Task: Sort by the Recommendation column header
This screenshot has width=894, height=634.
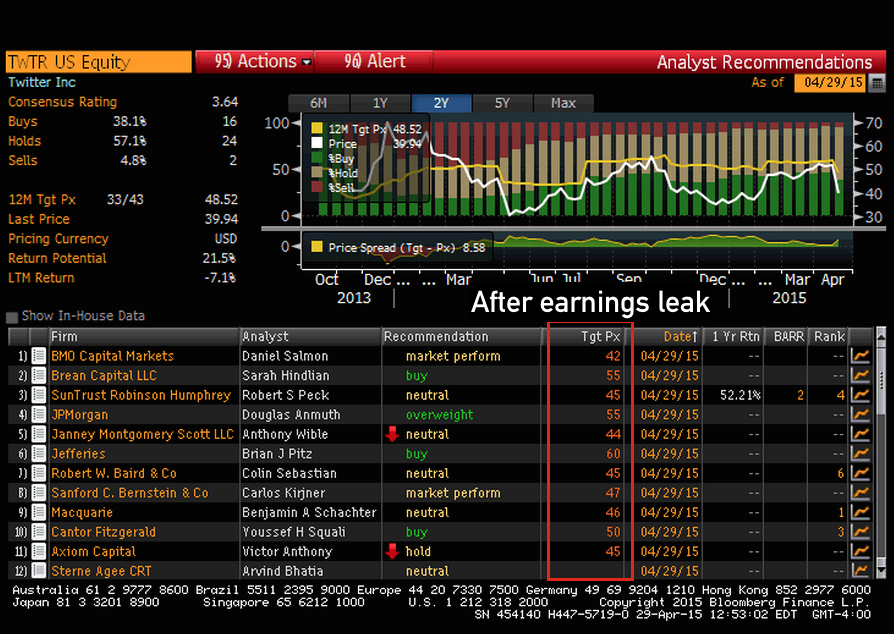Action: [462, 336]
